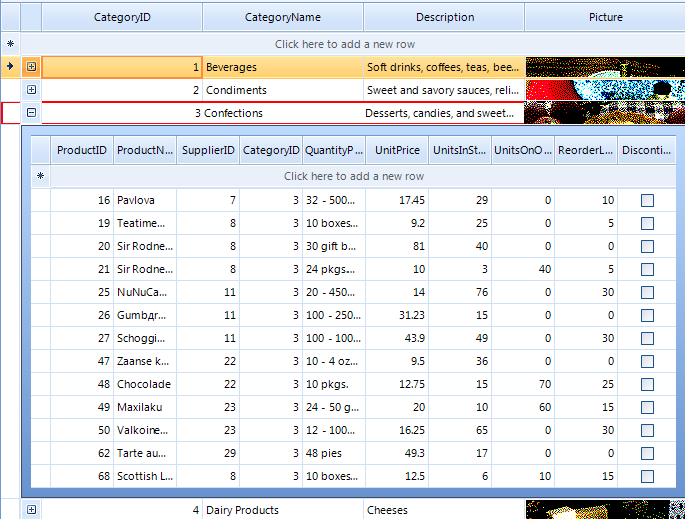Sort by UnitsOnOrder column header
The height and width of the screenshot is (519, 685).
coord(523,150)
